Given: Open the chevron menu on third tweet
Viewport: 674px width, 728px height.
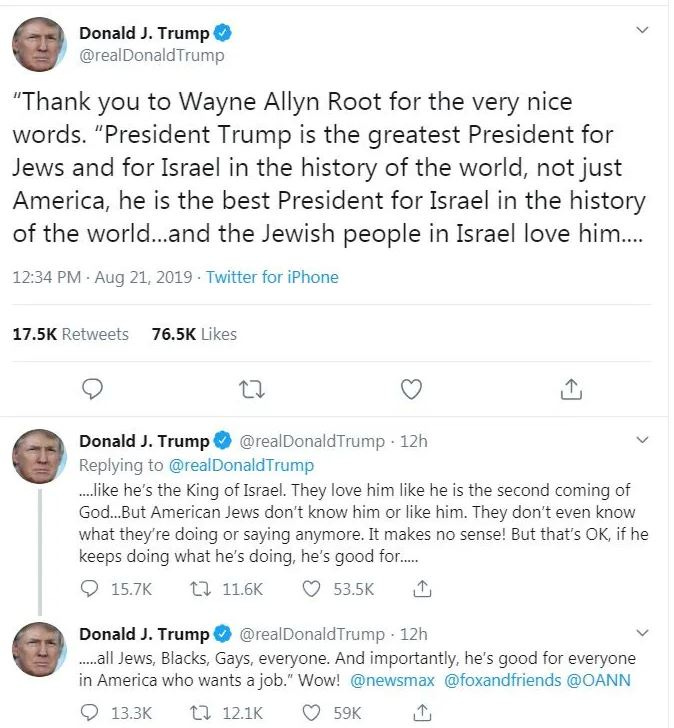Looking at the screenshot, I should (642, 633).
